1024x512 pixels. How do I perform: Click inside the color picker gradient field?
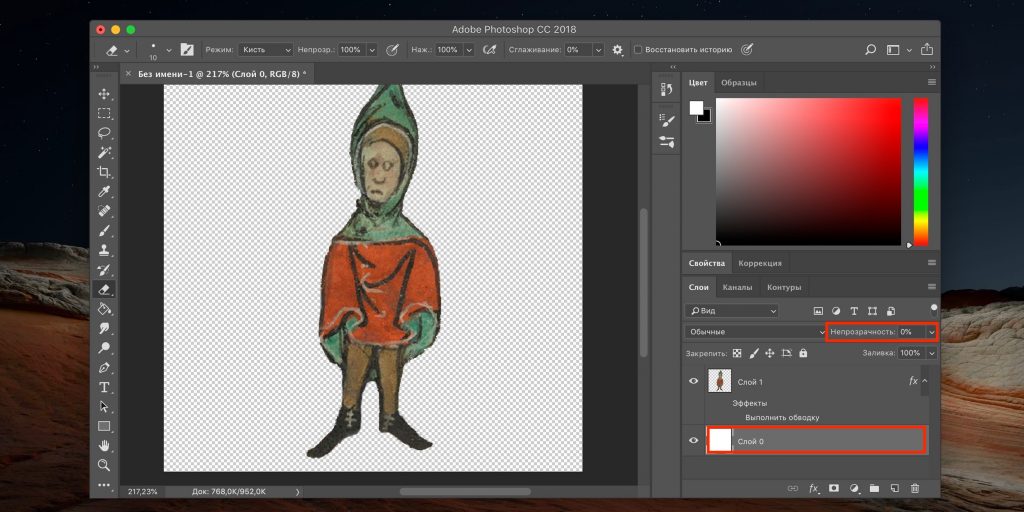tap(810, 170)
